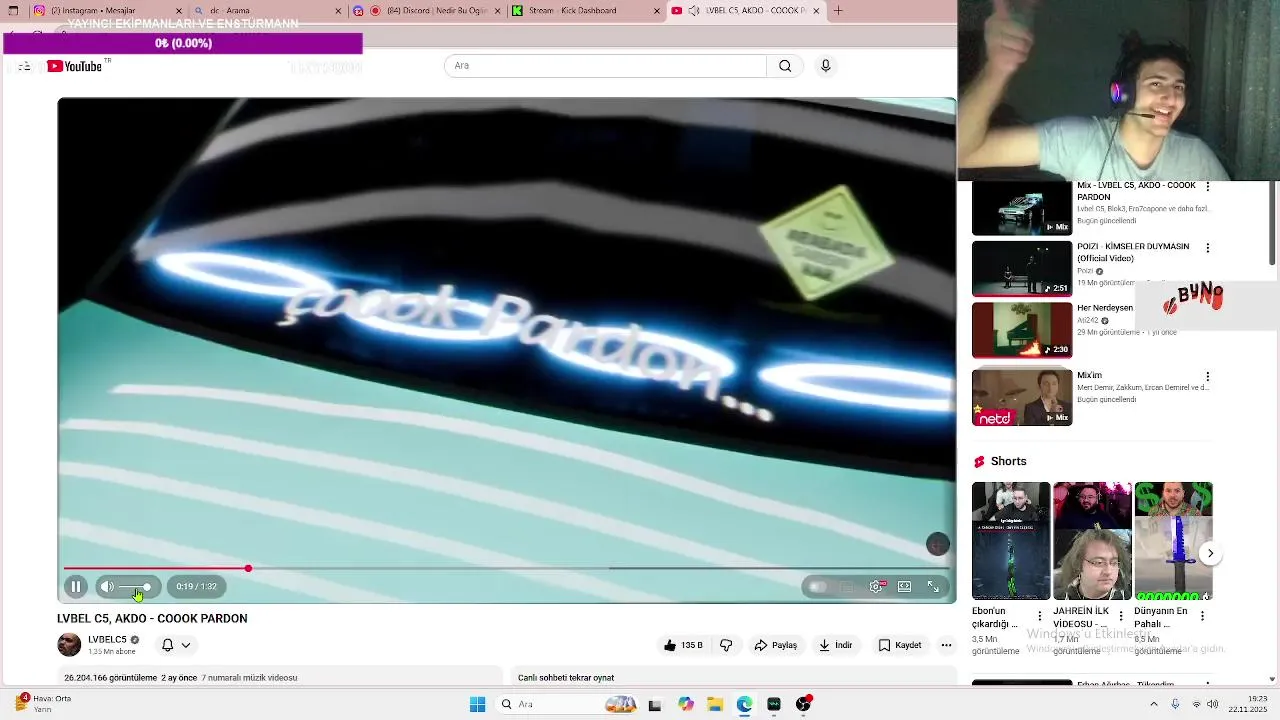
Task: Close the Instagram Mesajlar tab
Action: [x=180, y=11]
